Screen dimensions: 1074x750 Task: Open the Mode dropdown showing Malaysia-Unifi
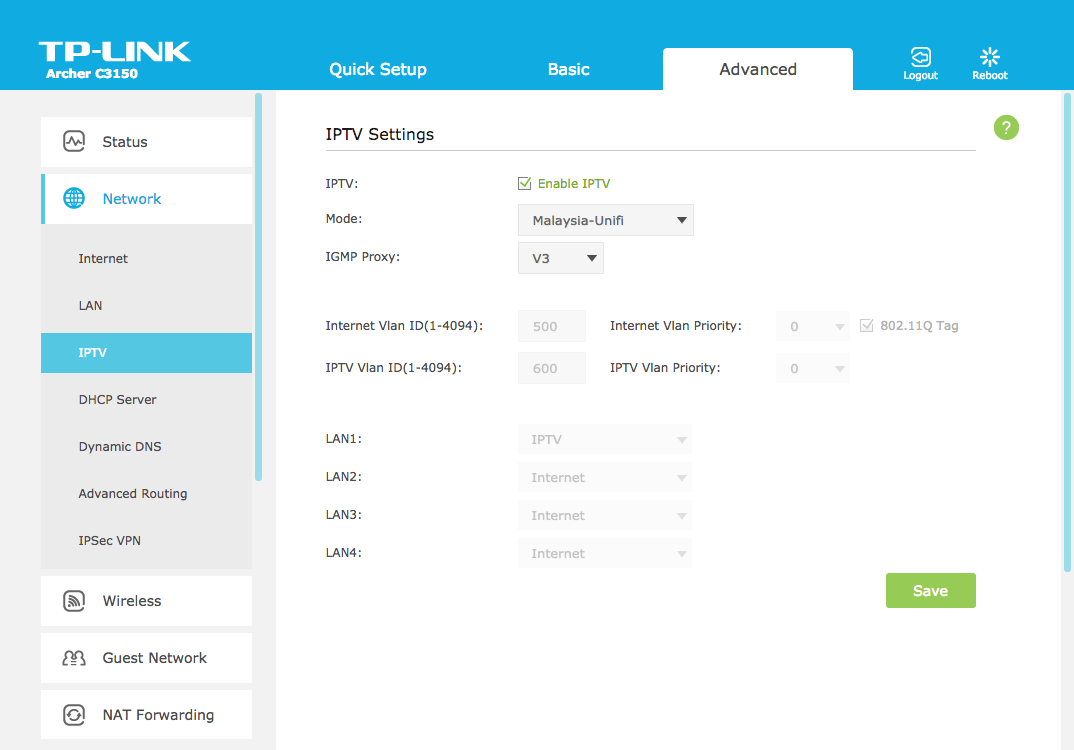pyautogui.click(x=605, y=220)
